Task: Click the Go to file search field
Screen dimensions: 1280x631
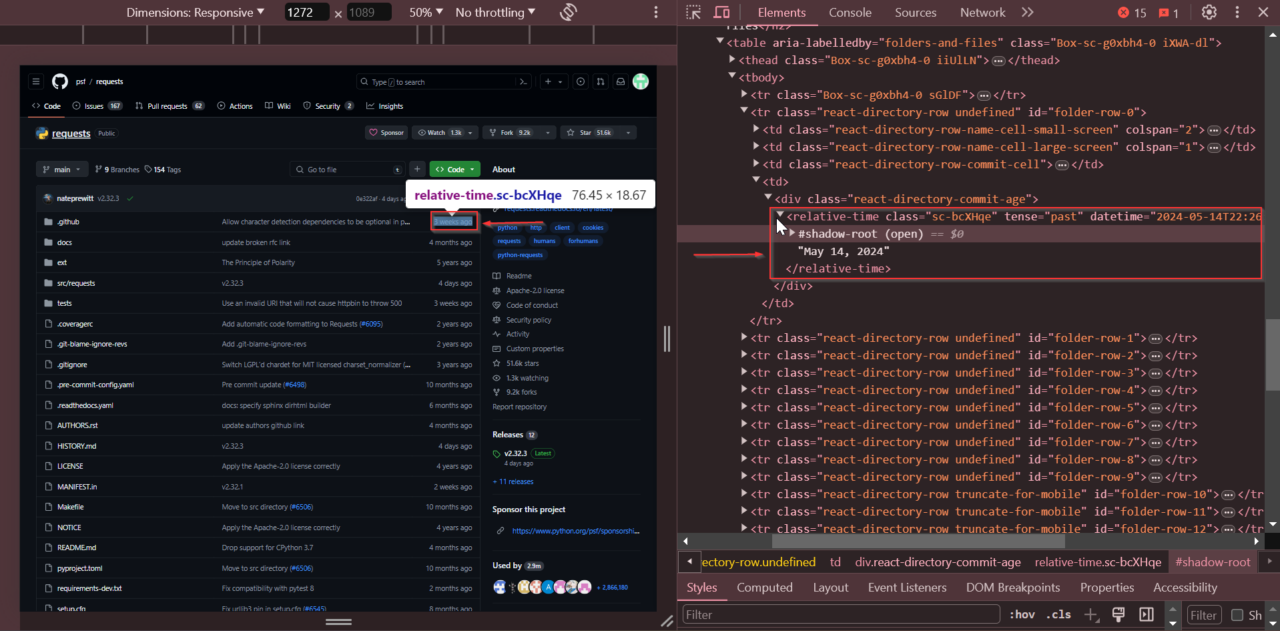Action: pos(347,170)
